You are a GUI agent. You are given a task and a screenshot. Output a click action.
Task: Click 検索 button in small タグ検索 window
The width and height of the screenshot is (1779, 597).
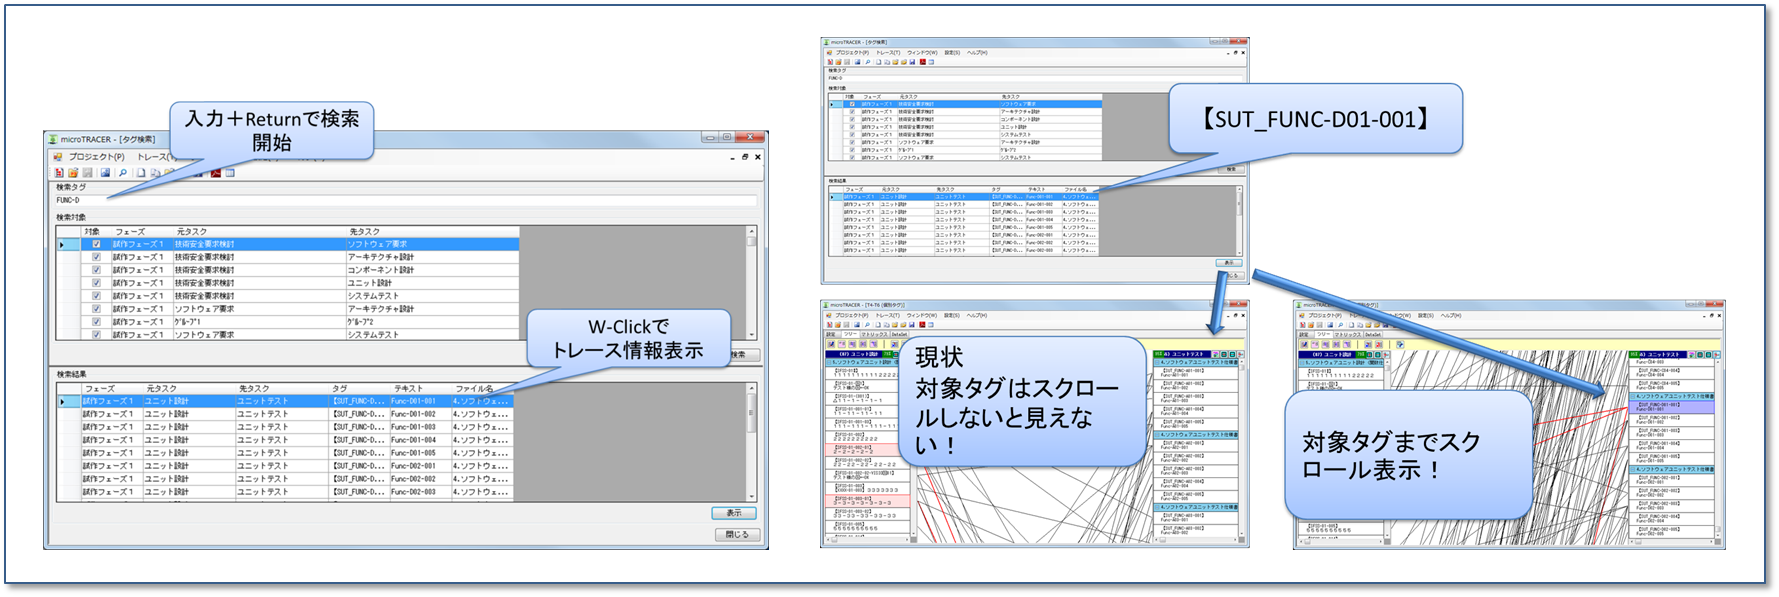tap(1231, 169)
